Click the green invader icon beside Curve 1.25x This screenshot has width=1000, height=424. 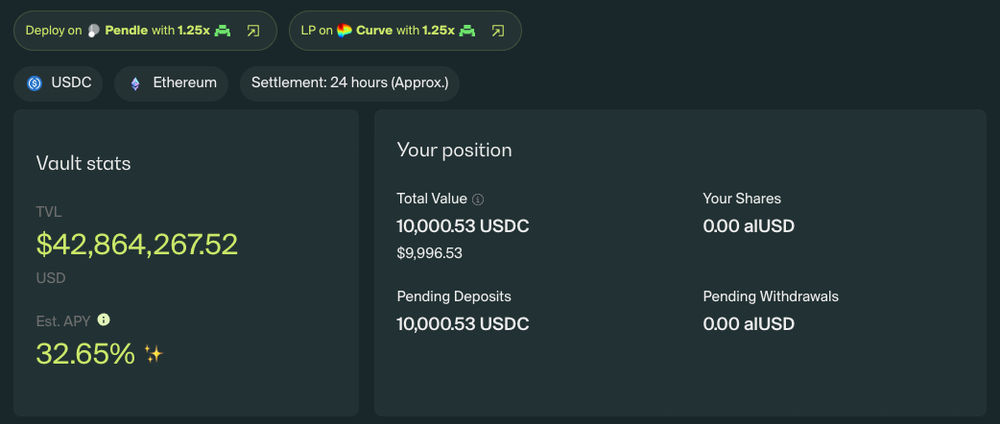click(467, 31)
